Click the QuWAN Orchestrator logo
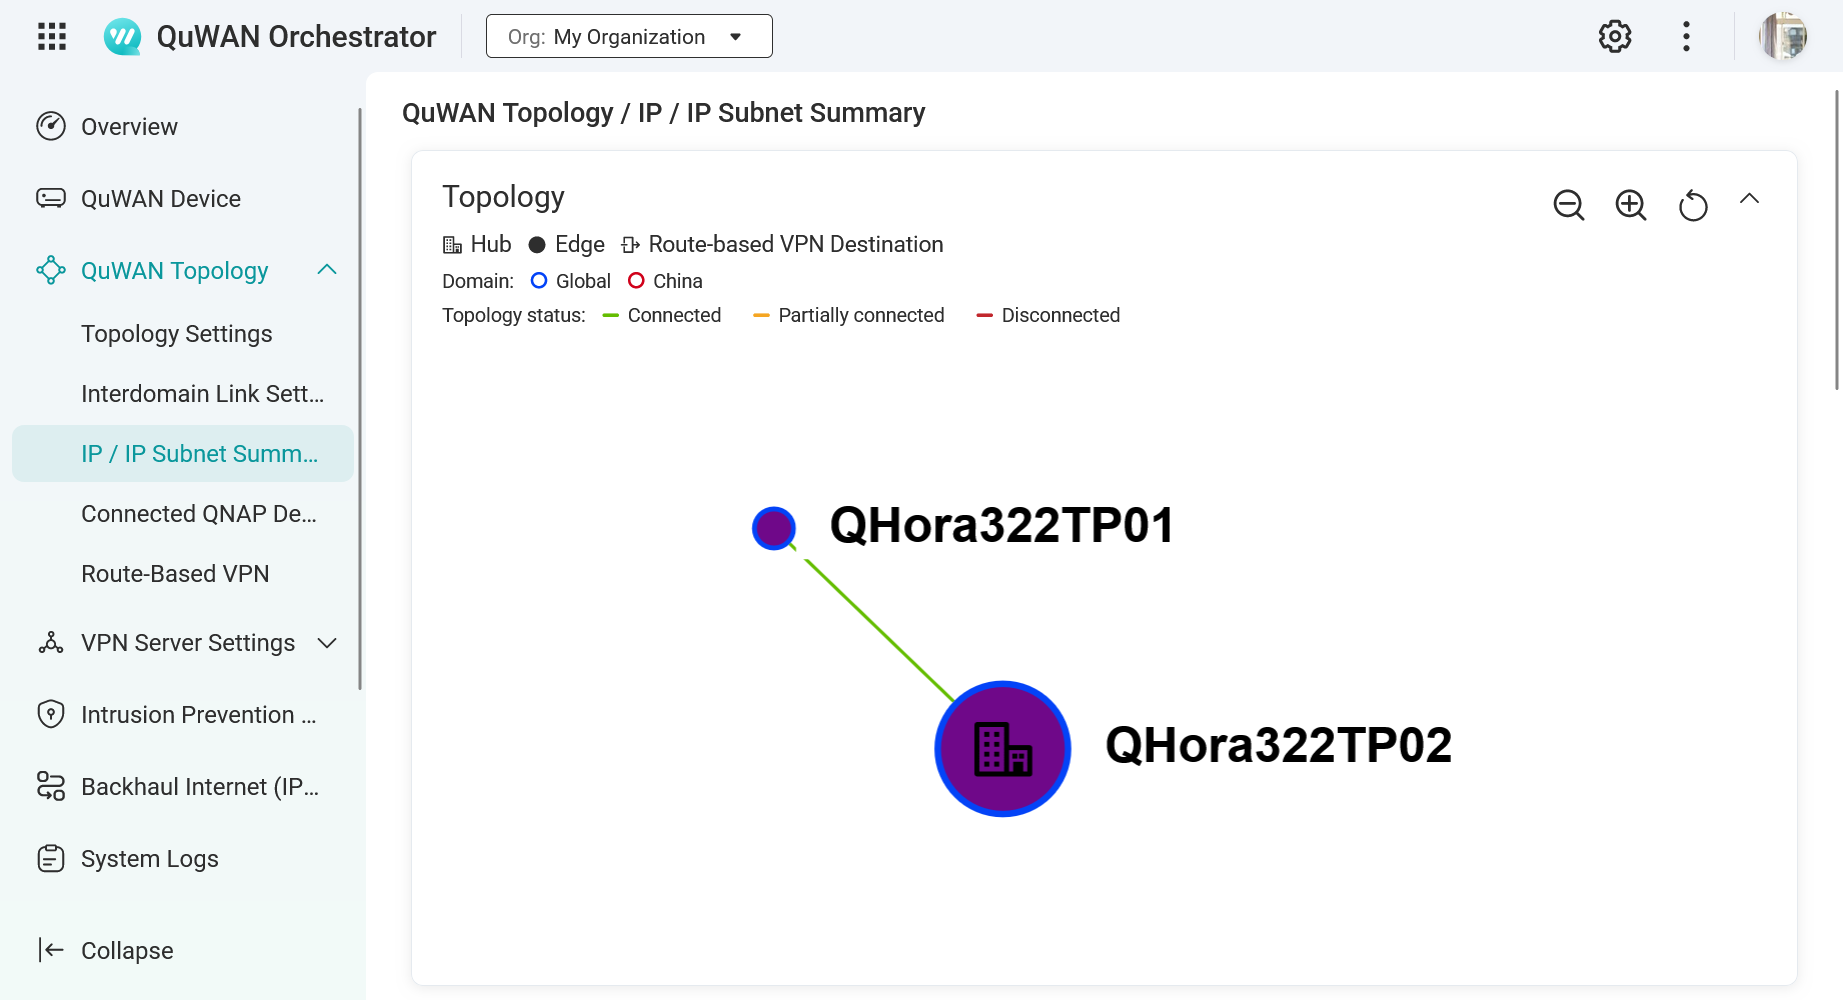 123,37
